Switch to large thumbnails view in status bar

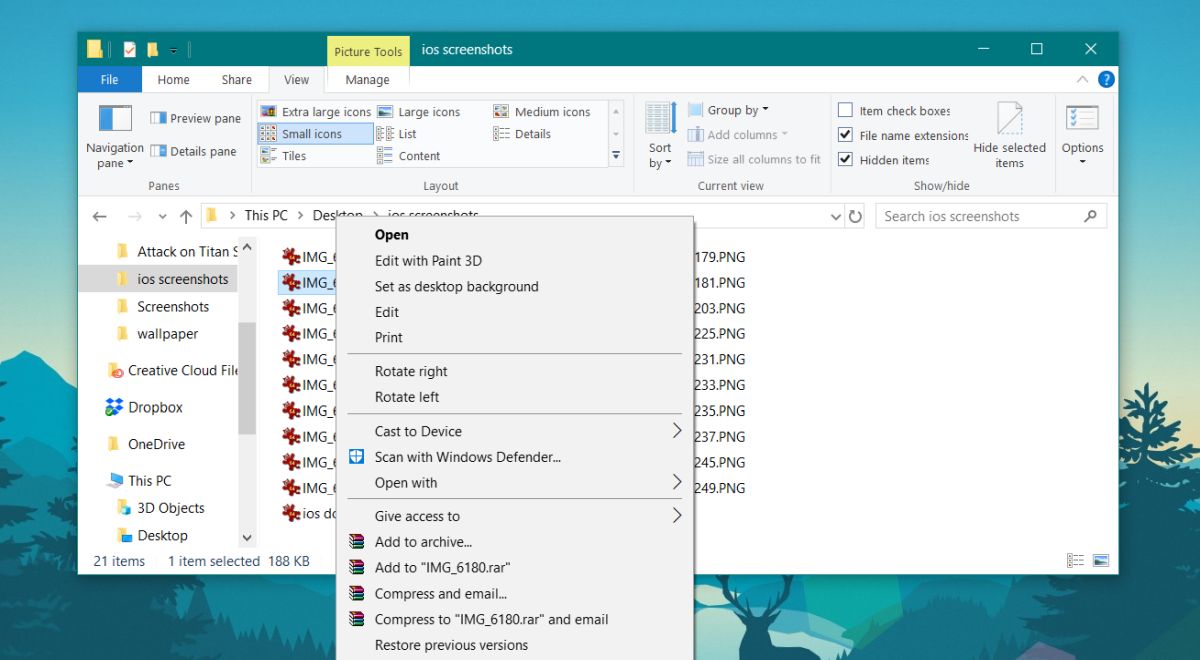tap(1101, 561)
